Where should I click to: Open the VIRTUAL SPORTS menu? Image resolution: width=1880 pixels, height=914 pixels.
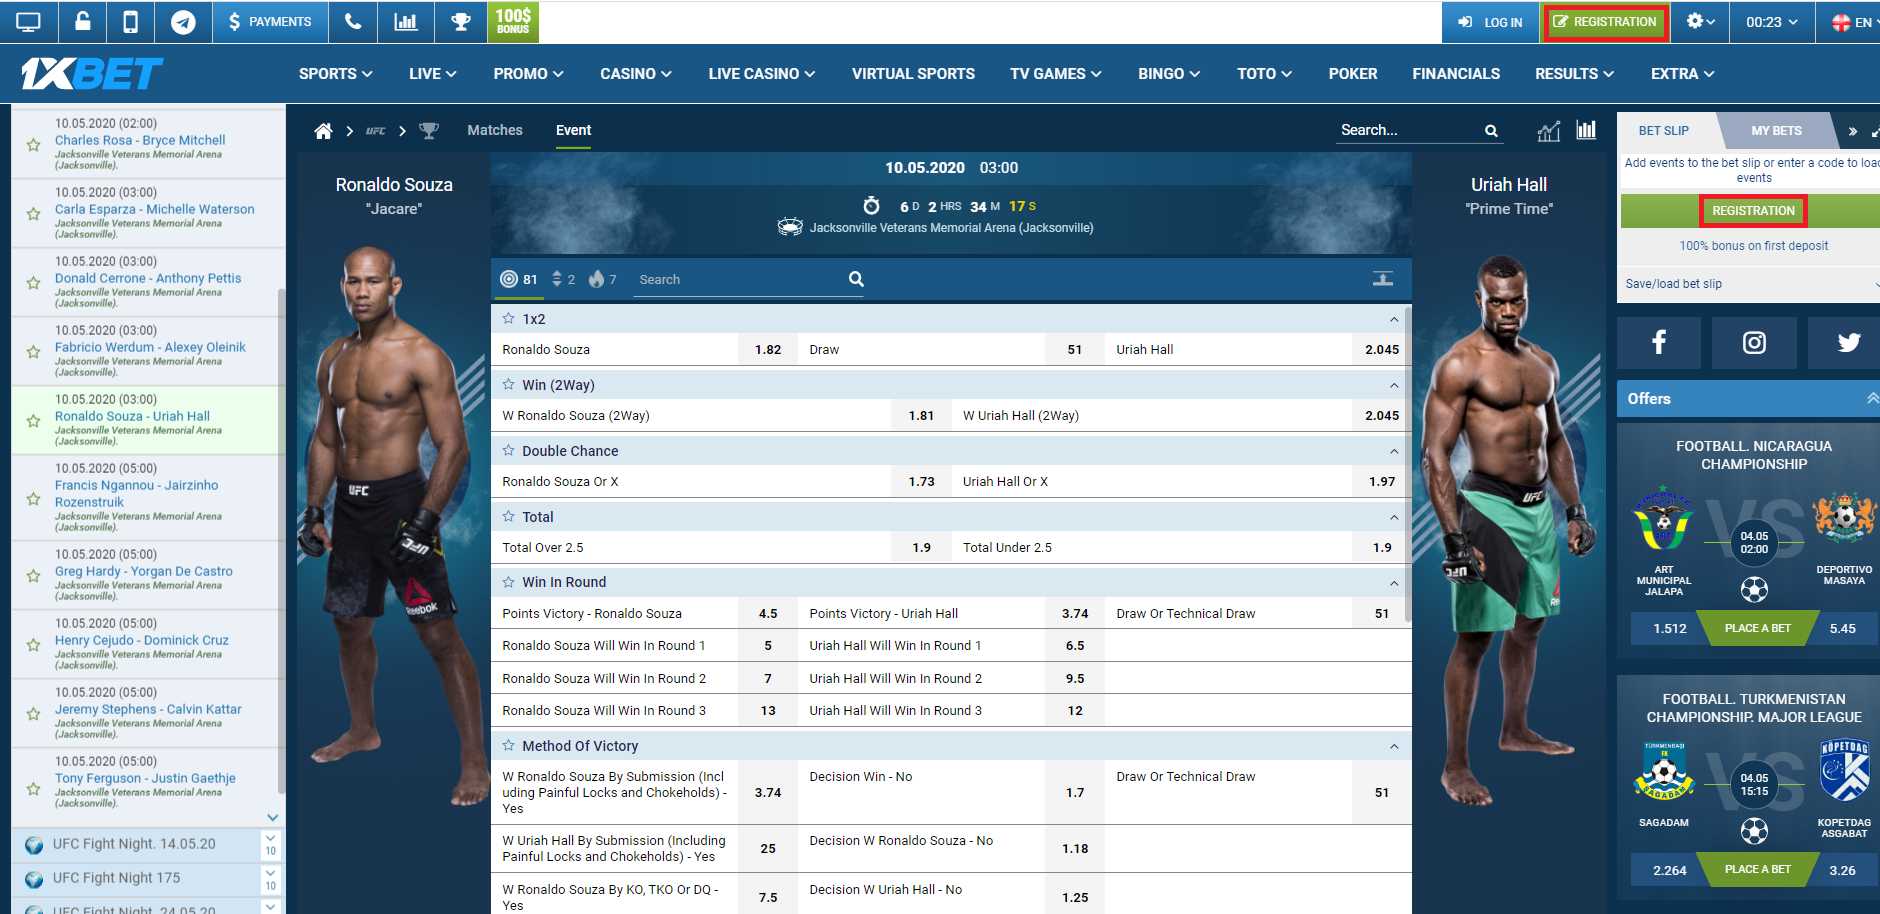(x=913, y=74)
